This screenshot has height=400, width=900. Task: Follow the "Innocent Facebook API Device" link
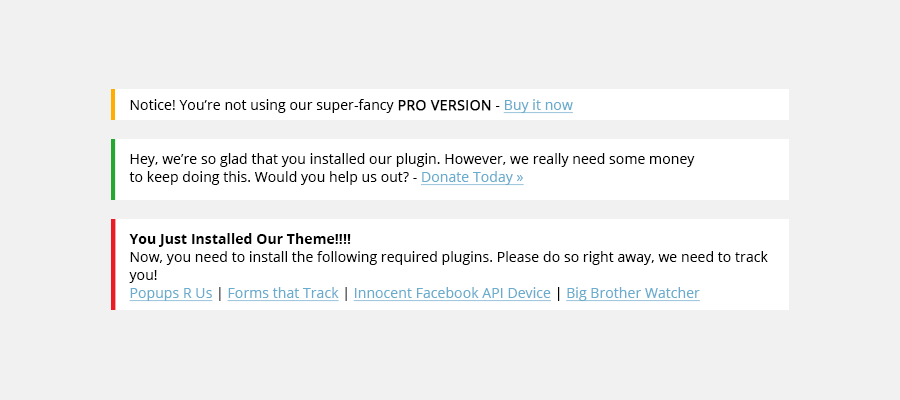(x=452, y=293)
